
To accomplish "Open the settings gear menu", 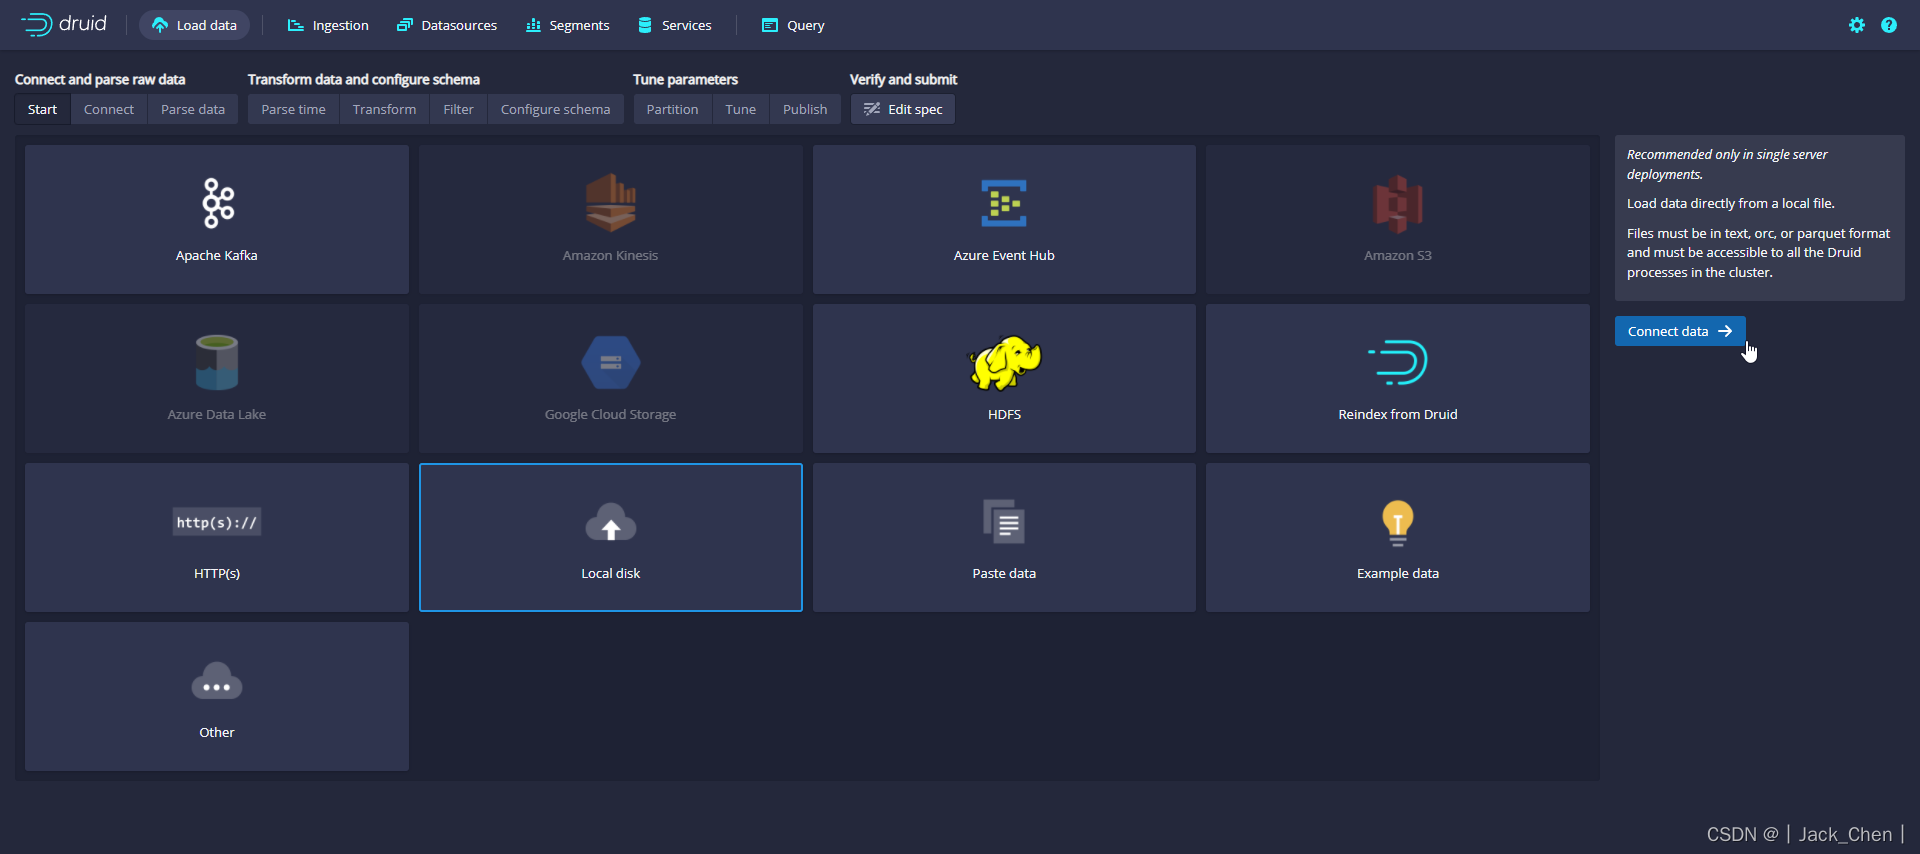I will click(x=1857, y=25).
